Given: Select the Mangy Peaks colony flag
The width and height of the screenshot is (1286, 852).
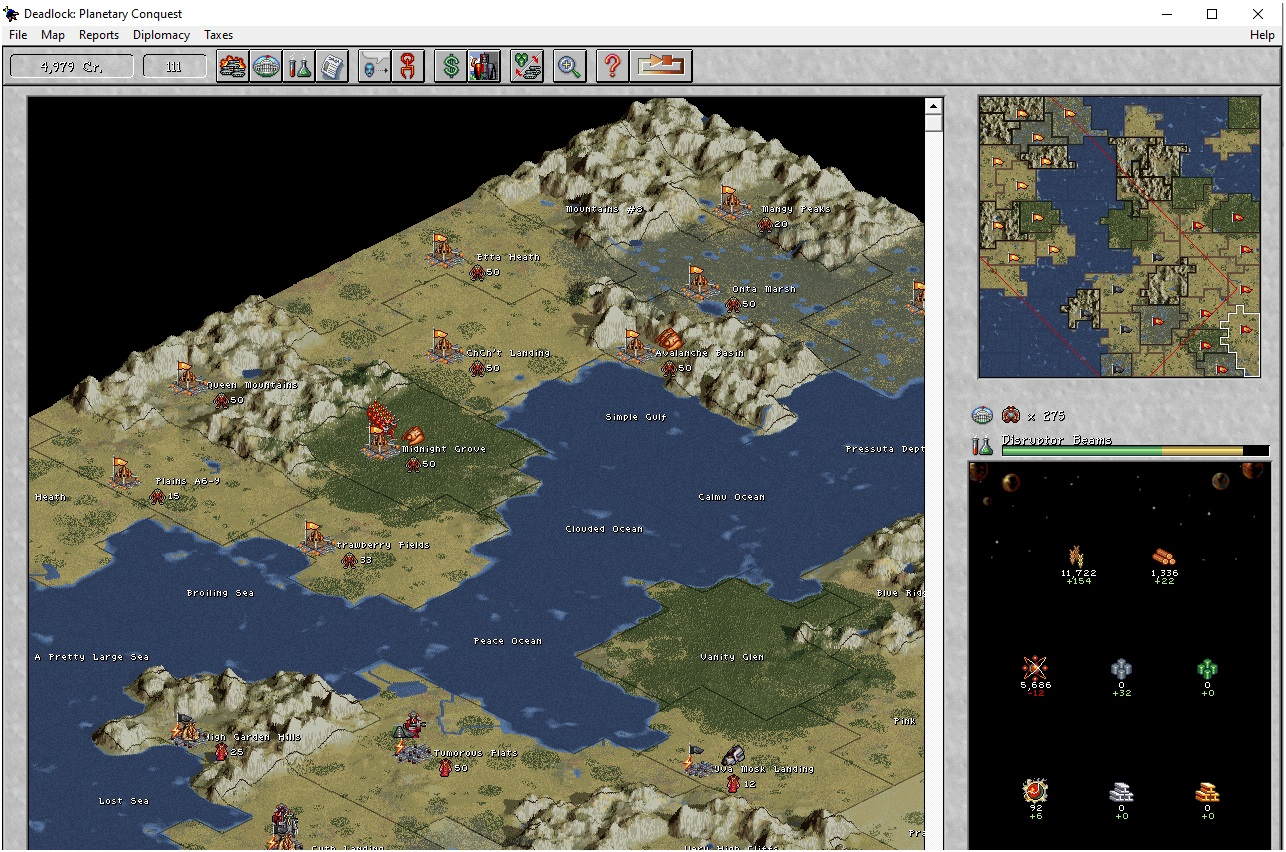Looking at the screenshot, I should tap(730, 202).
